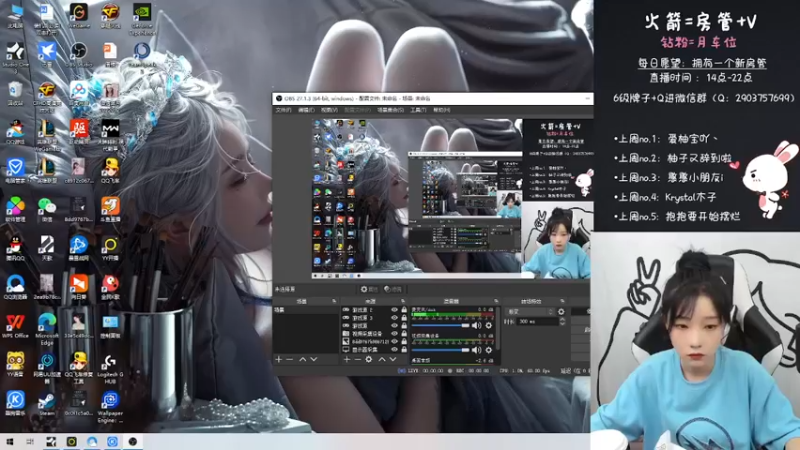Open the Studio One 3 desktop shortcut

point(15,58)
